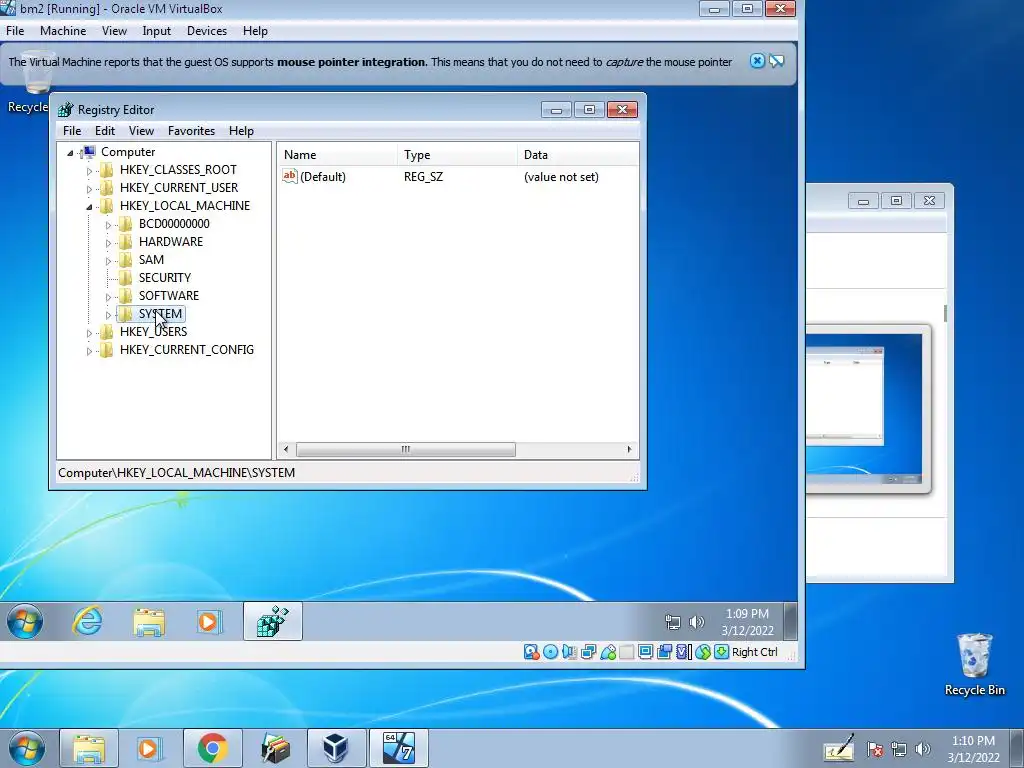Expand HKEY_CURRENT_USER with its arrow

(89, 189)
